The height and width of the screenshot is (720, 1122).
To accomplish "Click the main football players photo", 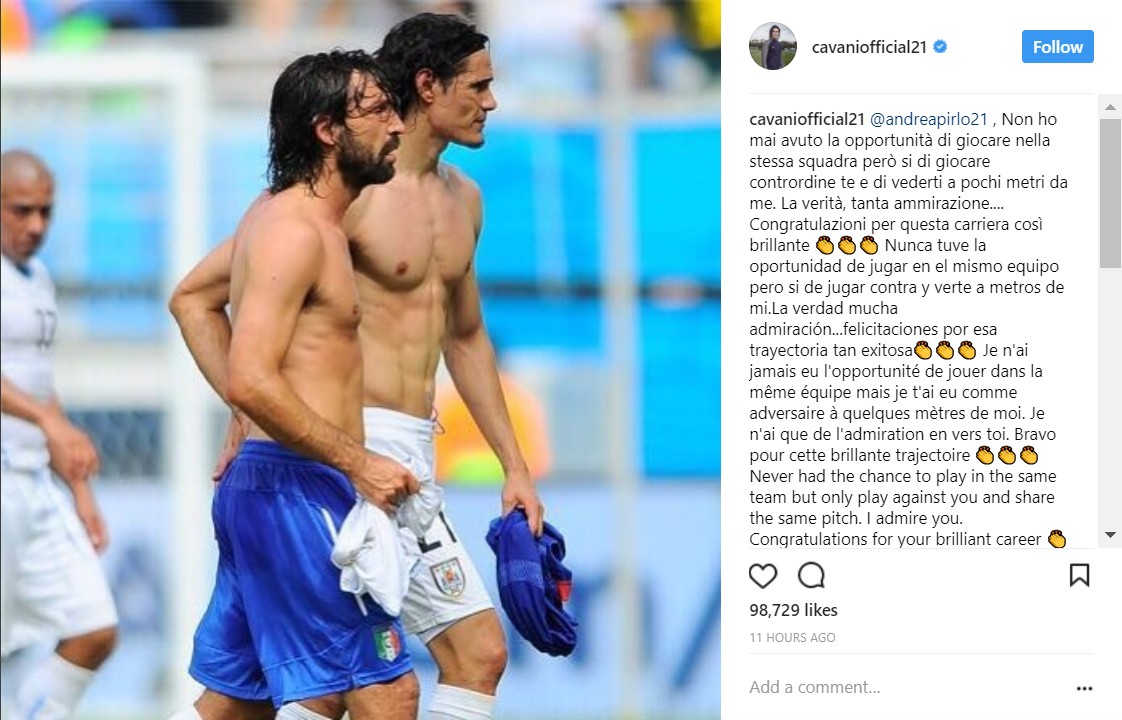I will pos(361,360).
